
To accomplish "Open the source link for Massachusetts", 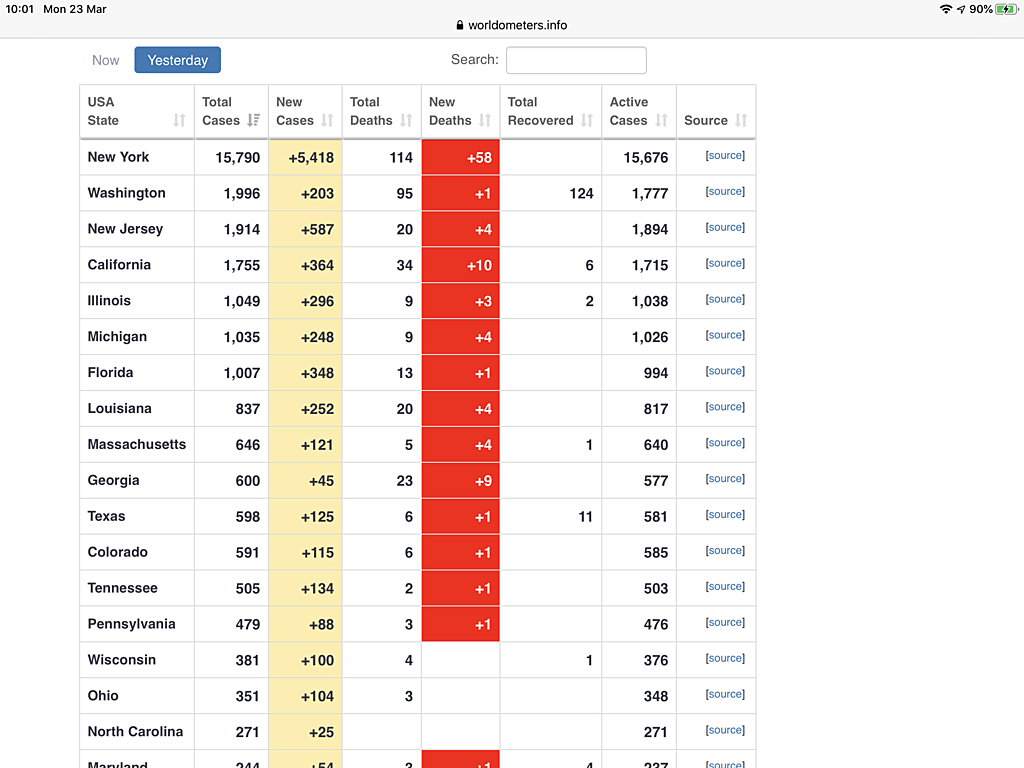I will point(725,443).
